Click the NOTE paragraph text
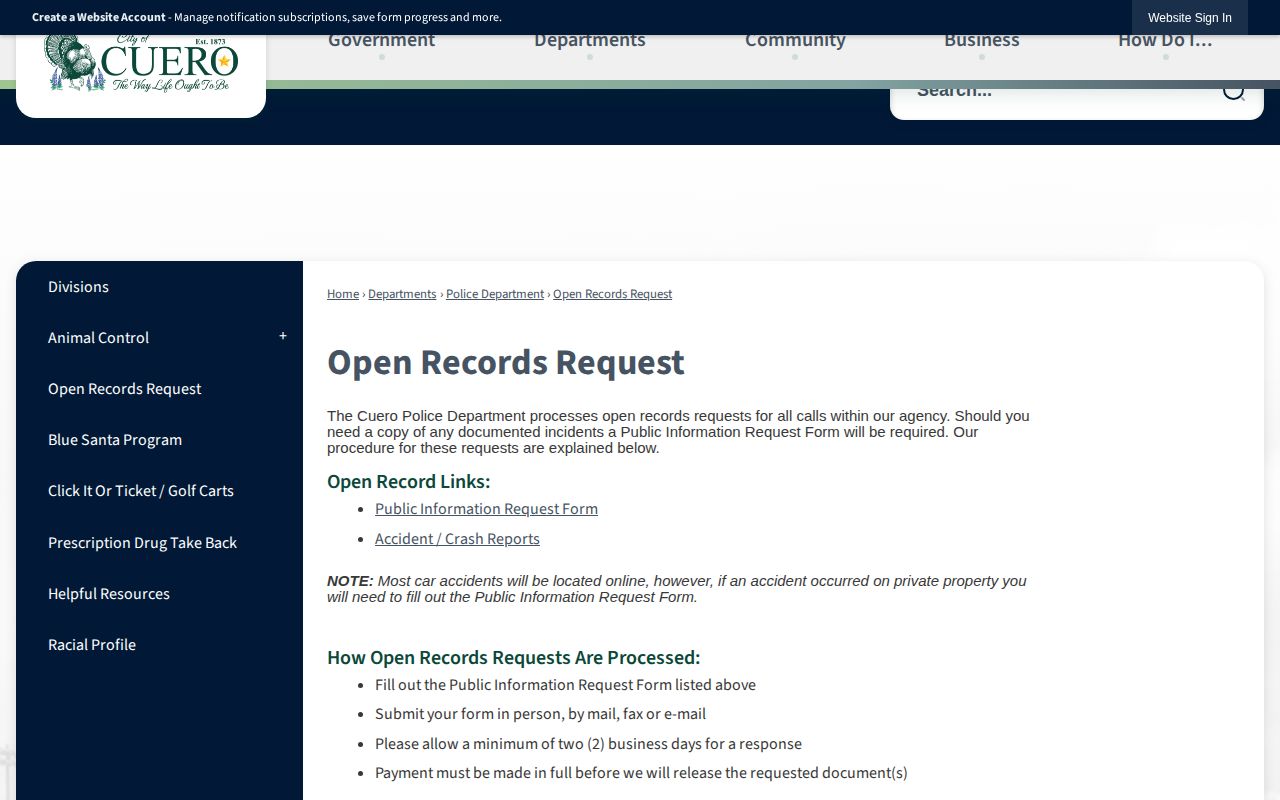This screenshot has height=800, width=1280. (677, 589)
